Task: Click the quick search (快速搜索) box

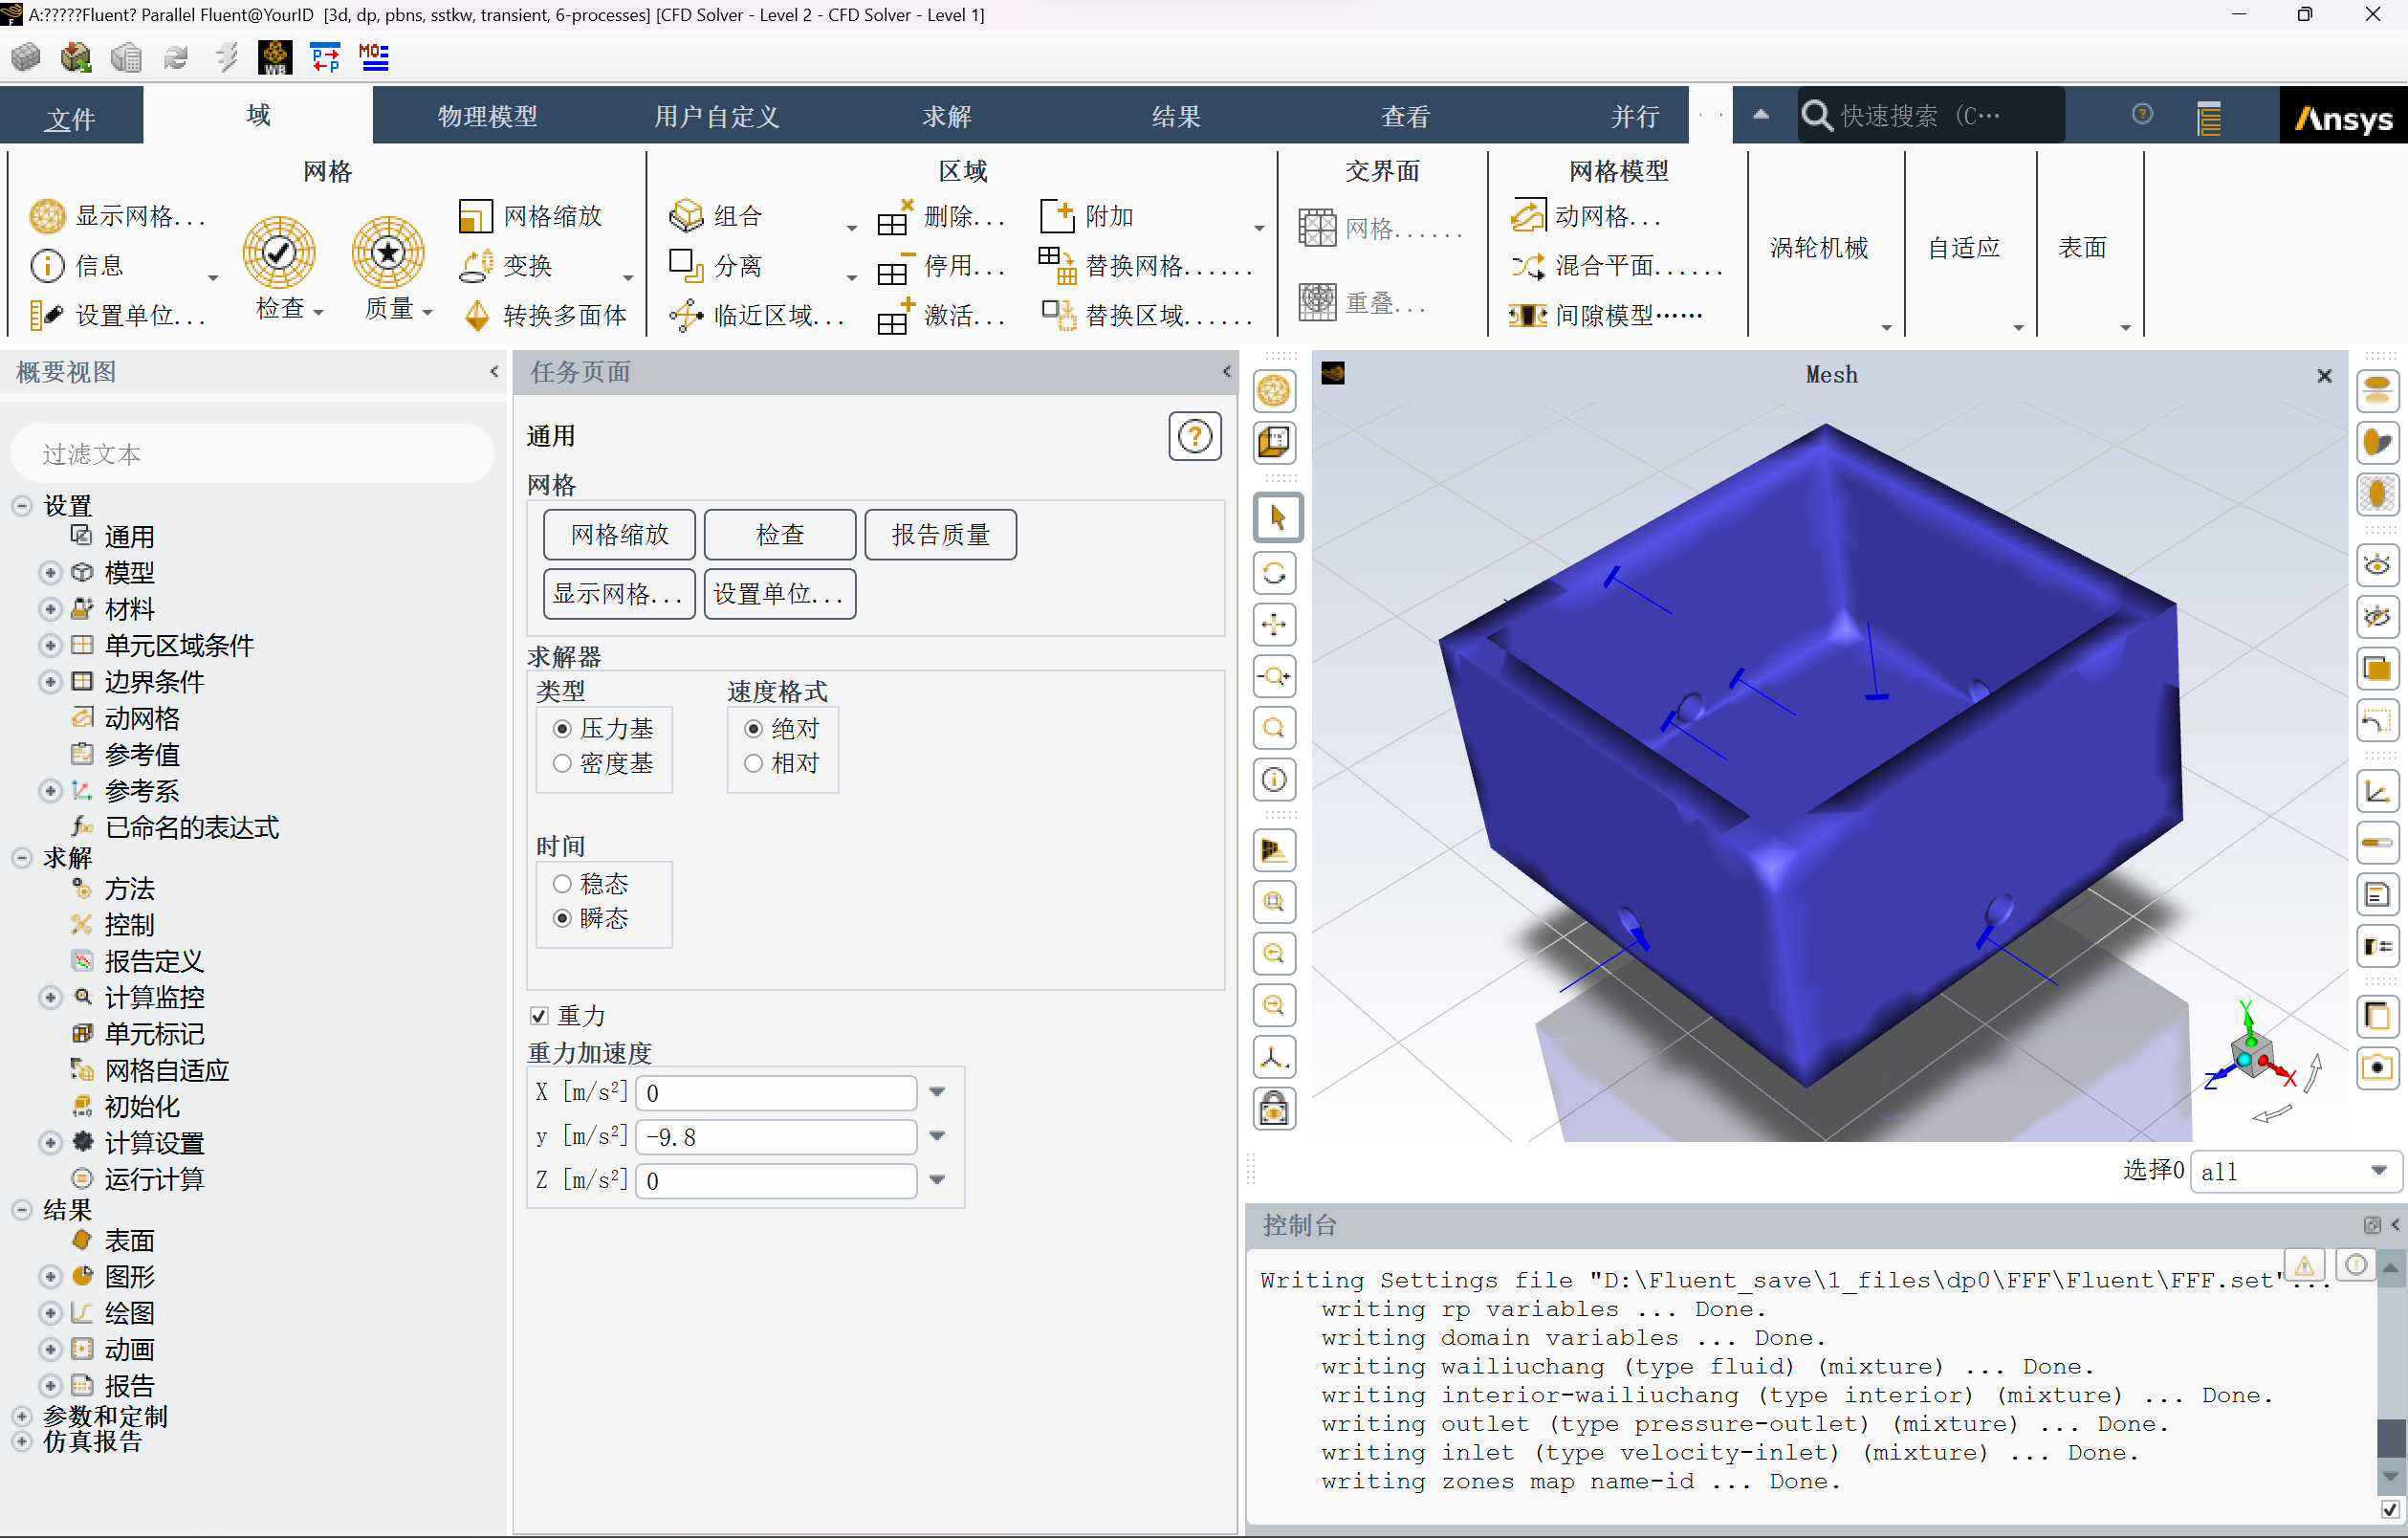Action: (1930, 116)
